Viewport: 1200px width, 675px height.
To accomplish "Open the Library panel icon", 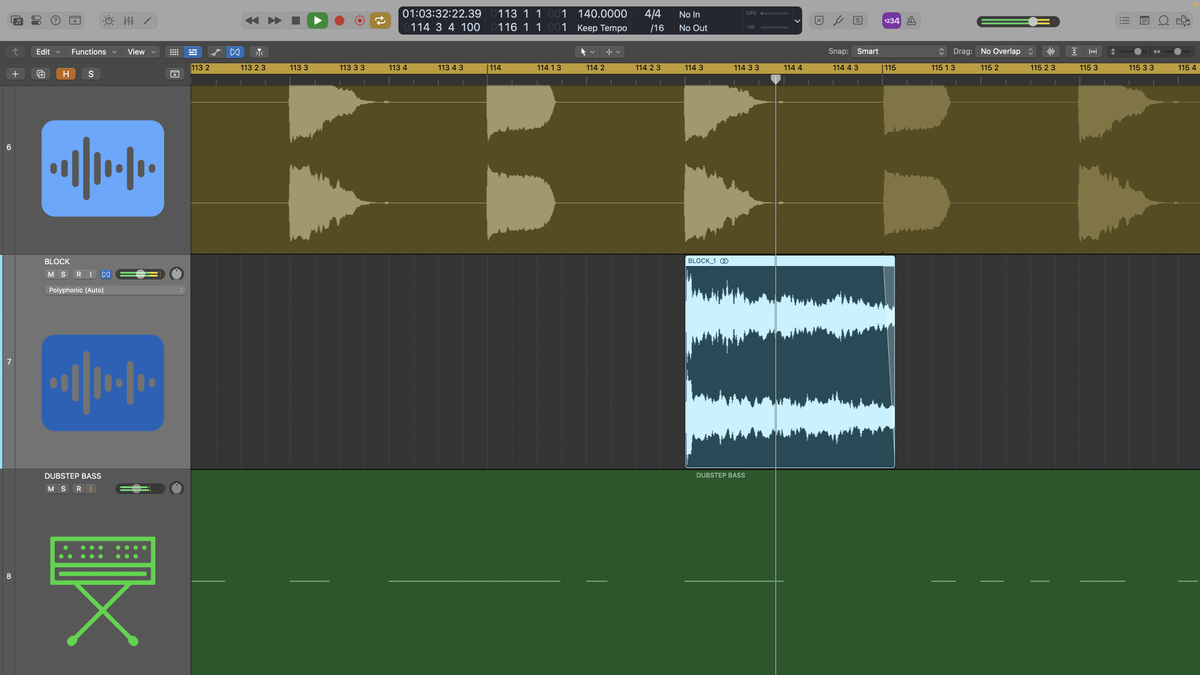I will [18, 20].
